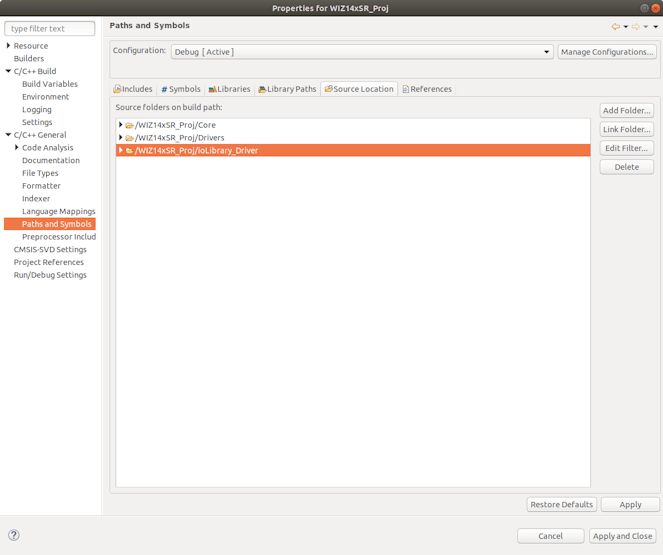
Task: Expand the /WIZ14xSR_Proj/Core source folder
Action: 121,125
